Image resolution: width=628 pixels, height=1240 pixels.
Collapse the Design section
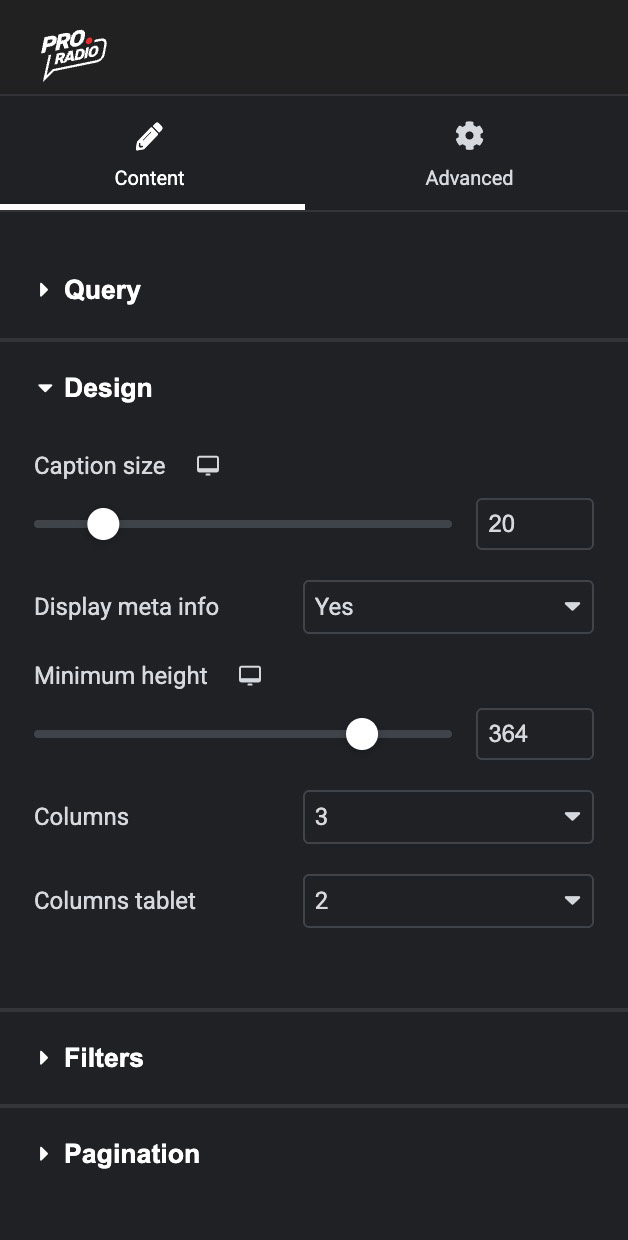pos(108,388)
